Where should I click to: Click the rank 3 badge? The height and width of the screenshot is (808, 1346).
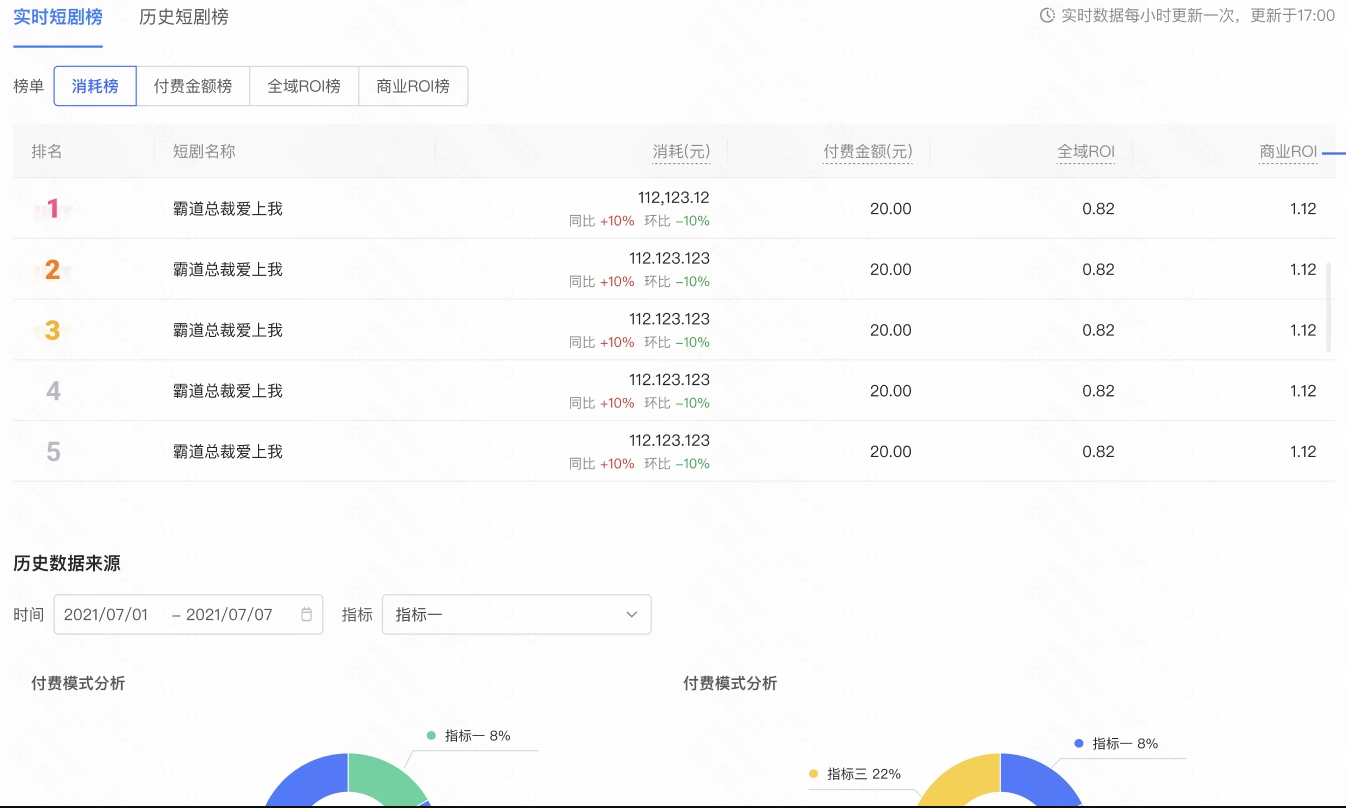tap(53, 331)
